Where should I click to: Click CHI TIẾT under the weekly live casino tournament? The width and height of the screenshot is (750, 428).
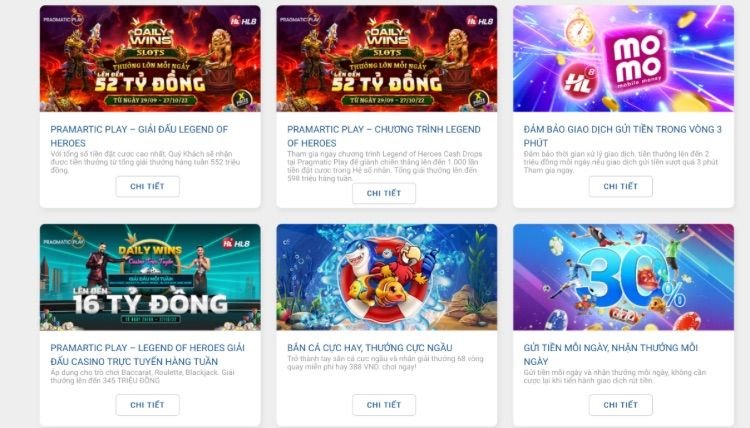(x=147, y=405)
